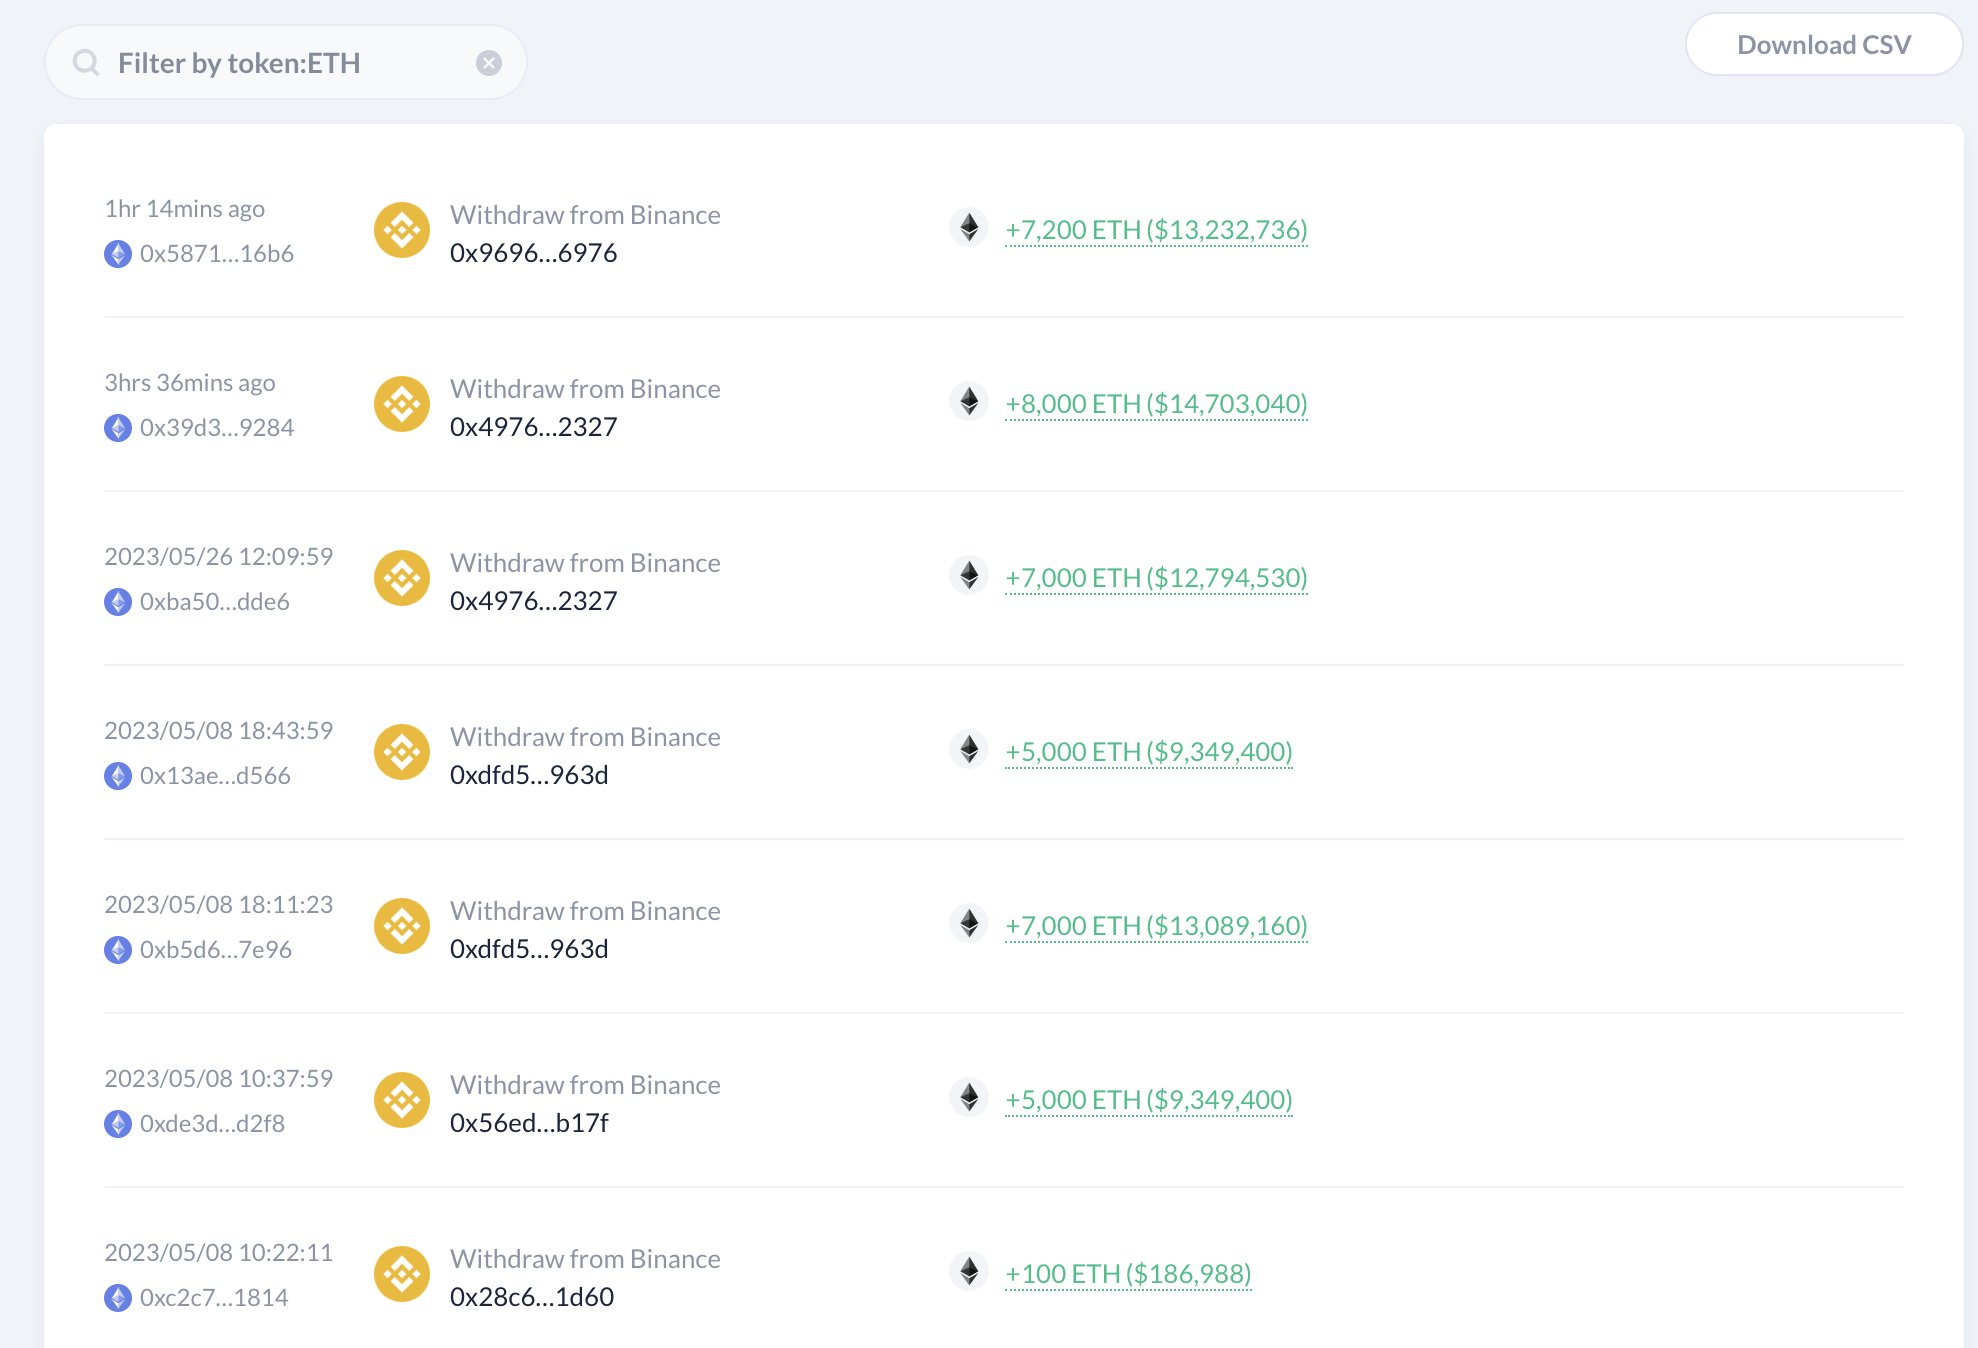This screenshot has width=1978, height=1348.
Task: Select address 0xdfd5...963d in 18:11:23 row
Action: click(529, 949)
